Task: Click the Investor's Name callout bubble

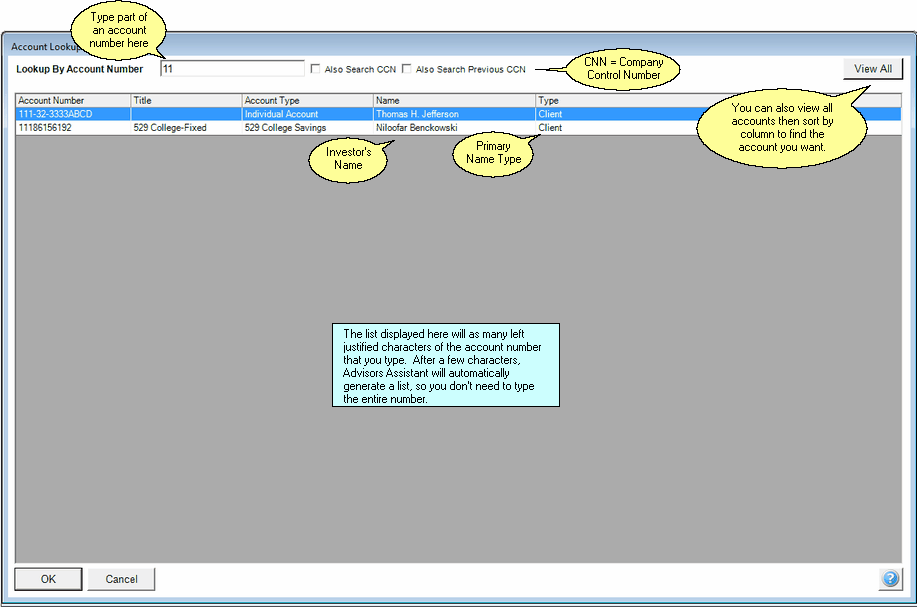Action: pyautogui.click(x=348, y=158)
